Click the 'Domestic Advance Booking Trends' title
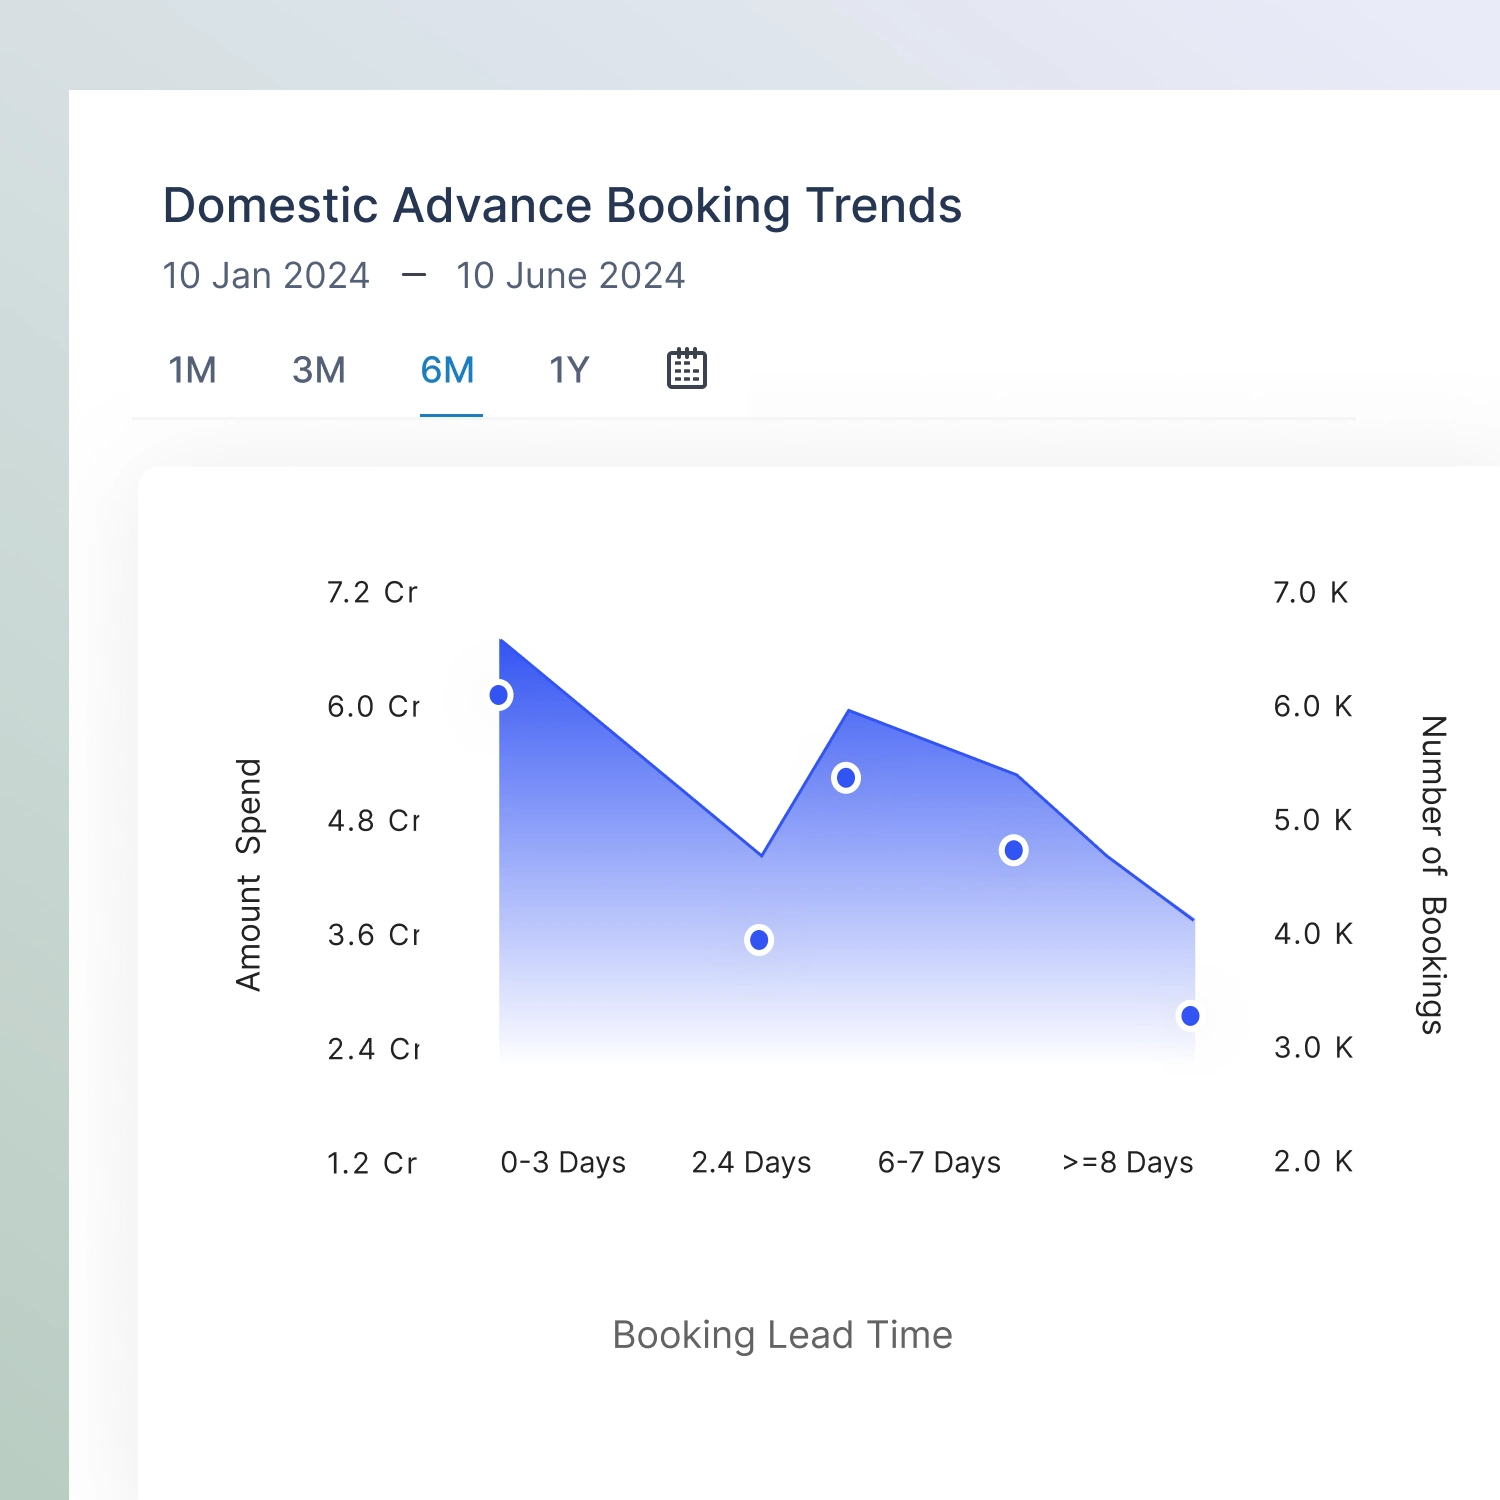This screenshot has width=1500, height=1500. click(562, 206)
